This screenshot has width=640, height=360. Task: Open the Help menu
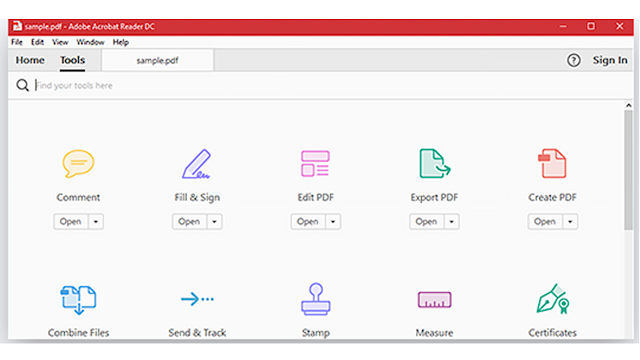coord(121,42)
